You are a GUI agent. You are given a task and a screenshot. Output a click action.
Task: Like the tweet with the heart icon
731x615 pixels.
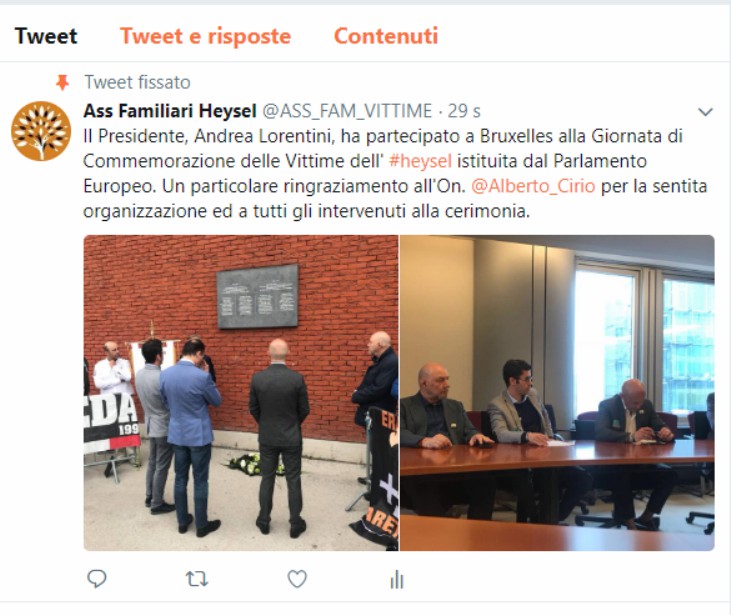pos(297,579)
